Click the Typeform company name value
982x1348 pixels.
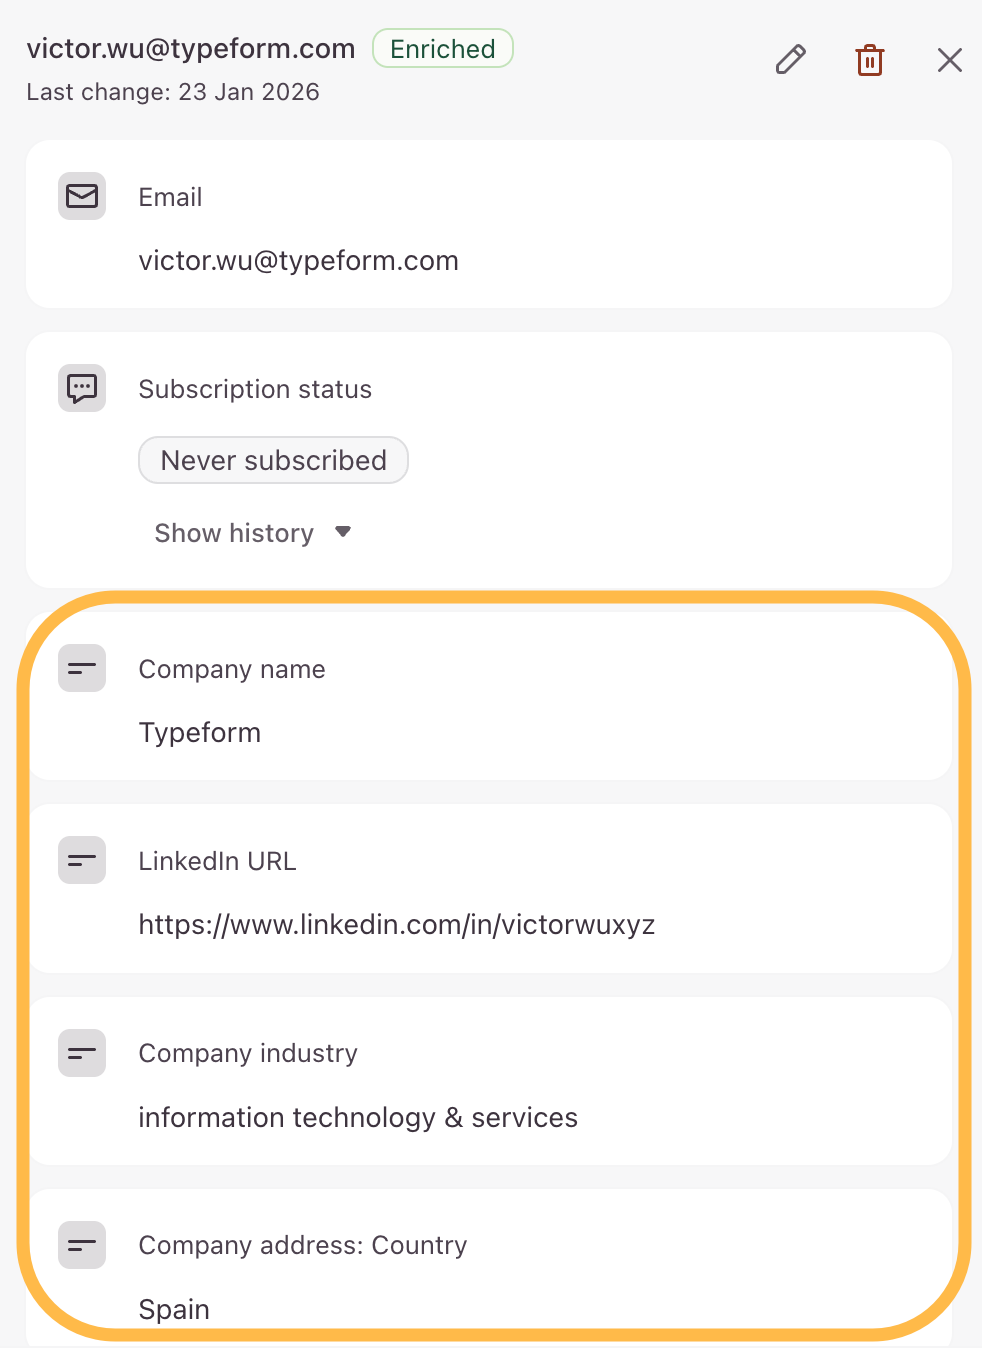click(199, 733)
